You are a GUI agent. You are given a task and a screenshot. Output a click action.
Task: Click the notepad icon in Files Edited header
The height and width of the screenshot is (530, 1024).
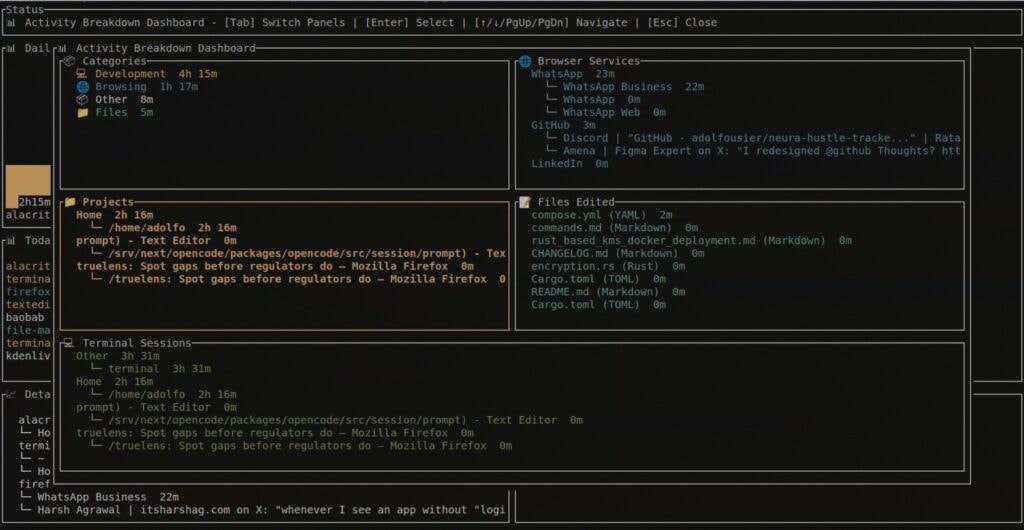click(525, 202)
